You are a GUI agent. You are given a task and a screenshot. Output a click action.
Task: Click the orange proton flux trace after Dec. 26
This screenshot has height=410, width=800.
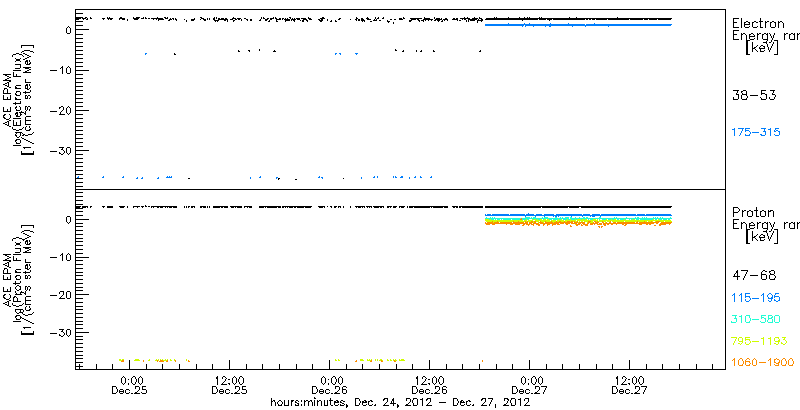[578, 223]
